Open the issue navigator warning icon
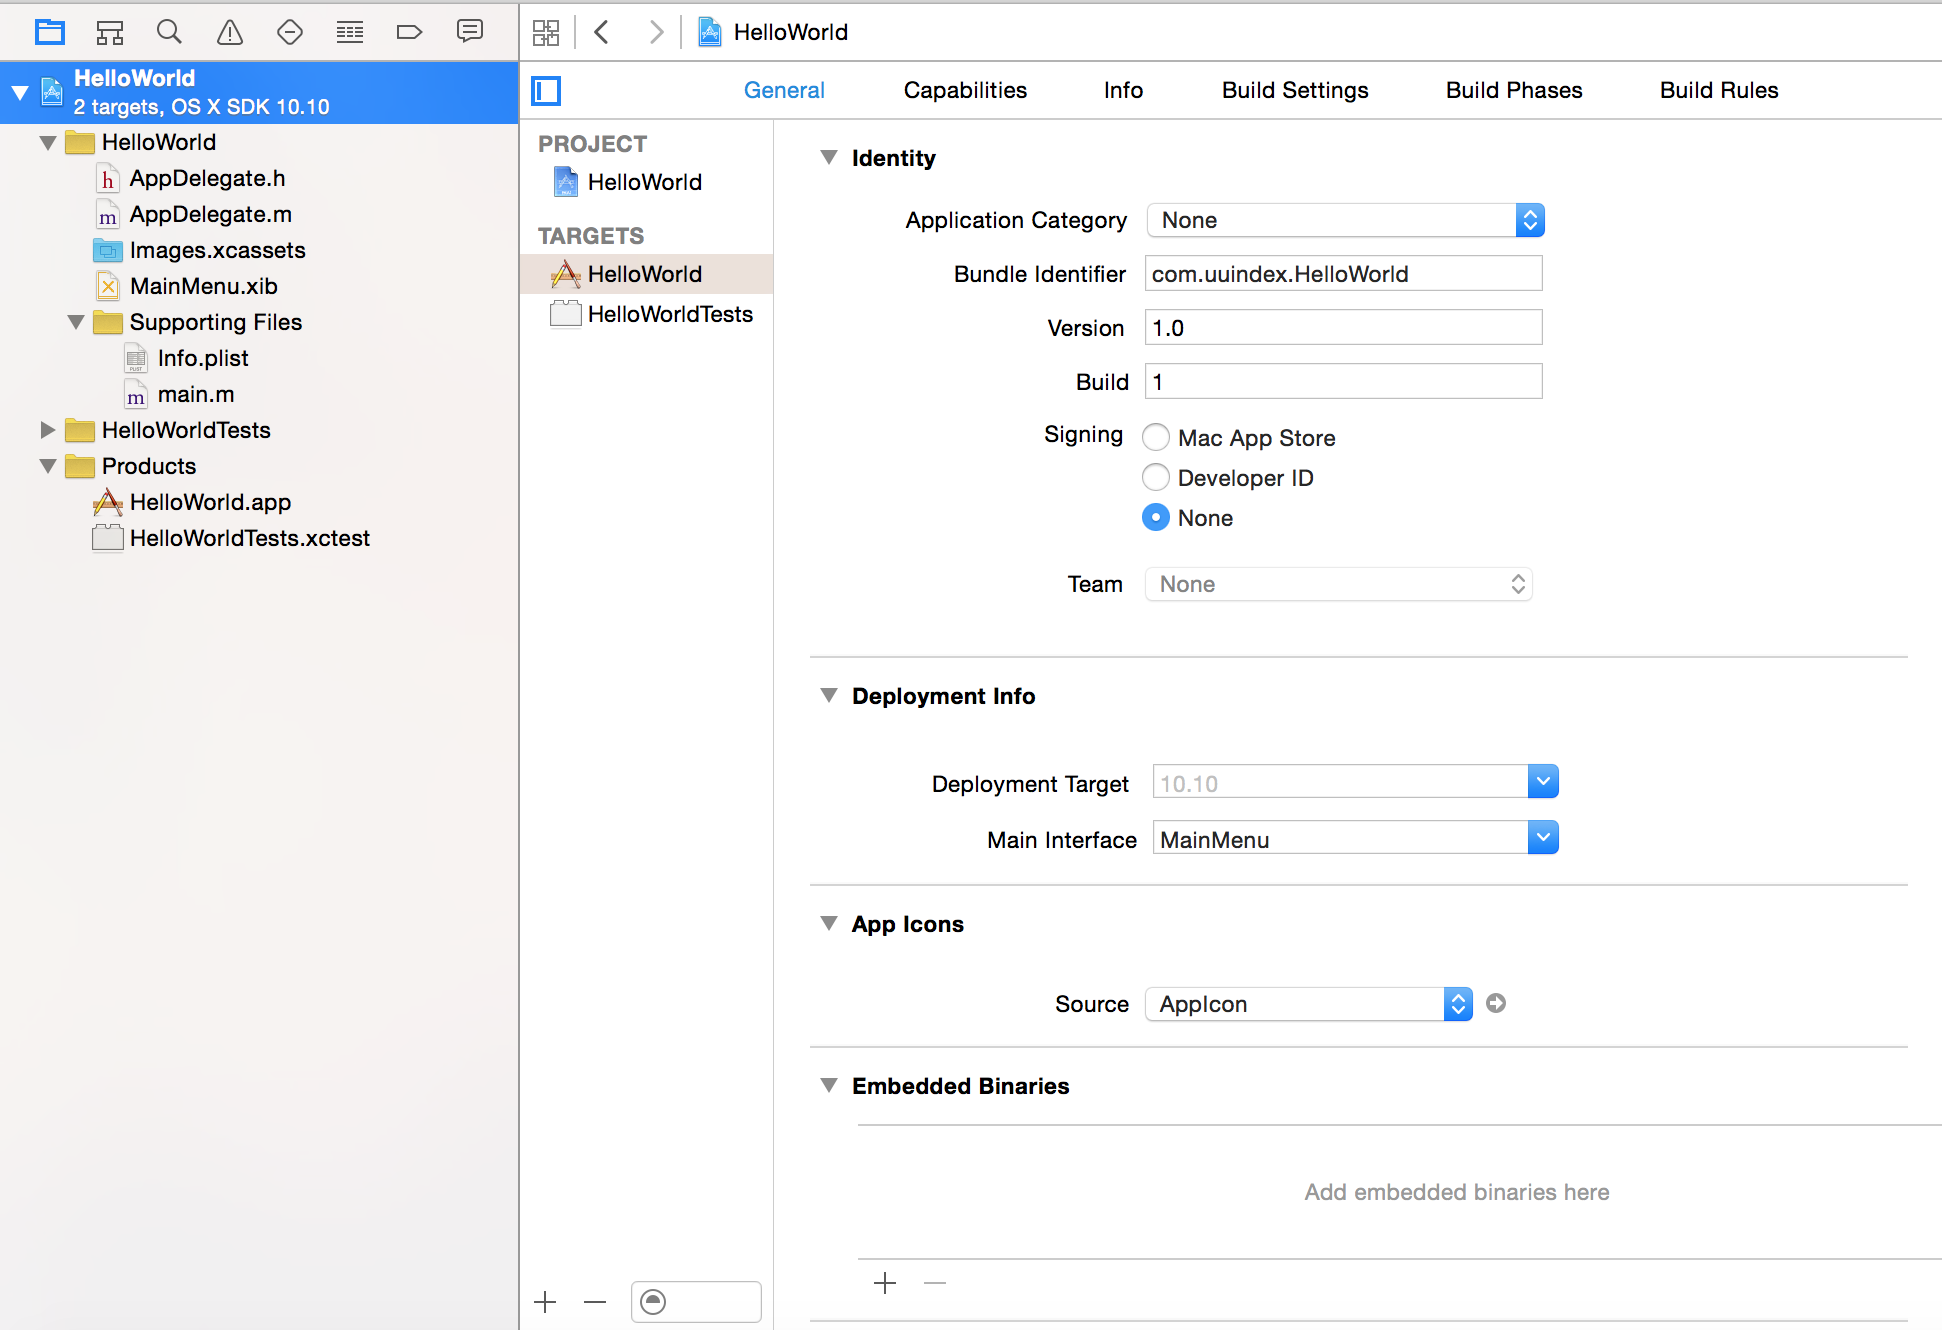The height and width of the screenshot is (1330, 1942). (x=230, y=32)
